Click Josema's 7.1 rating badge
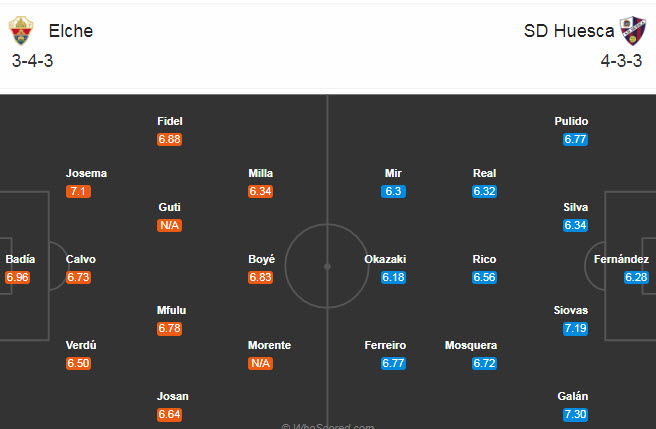This screenshot has width=656, height=429. pos(79,191)
